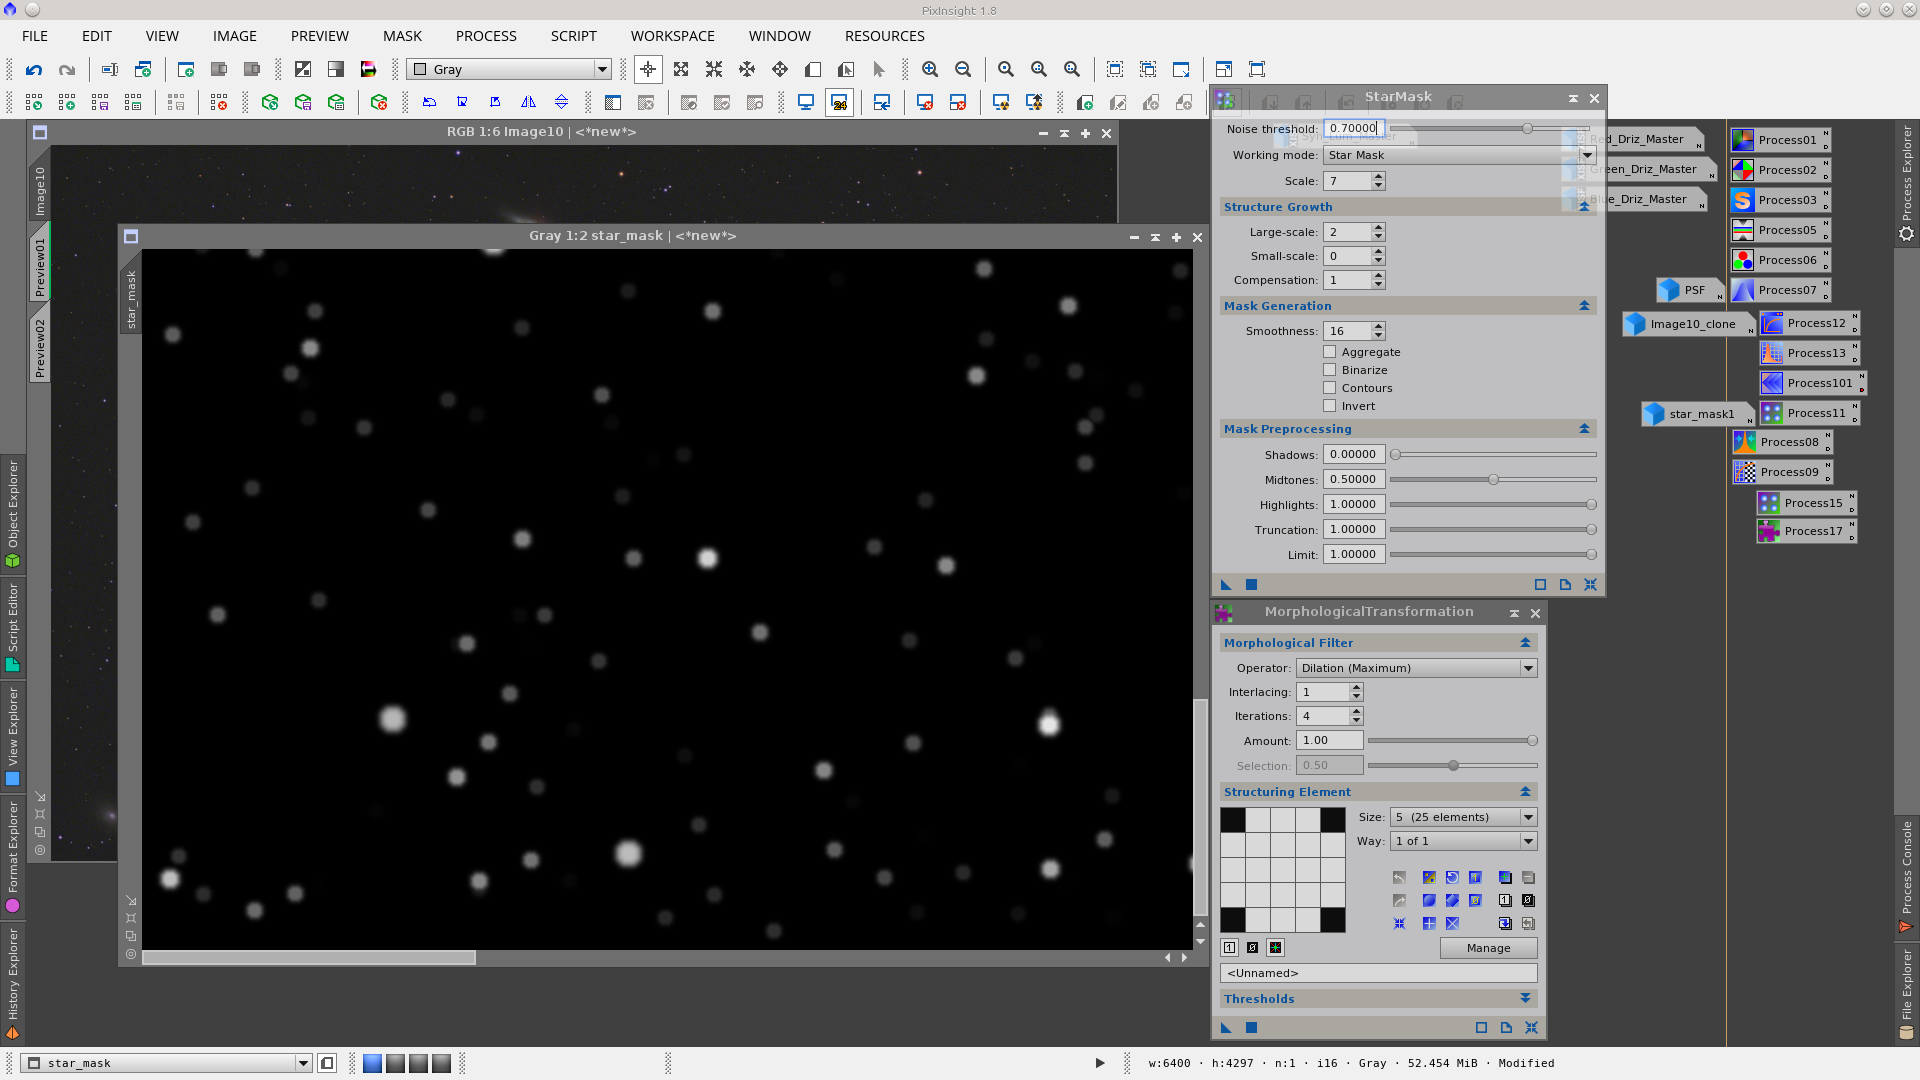Click the Undo icon in the toolbar
The height and width of the screenshot is (1080, 1920).
[34, 69]
